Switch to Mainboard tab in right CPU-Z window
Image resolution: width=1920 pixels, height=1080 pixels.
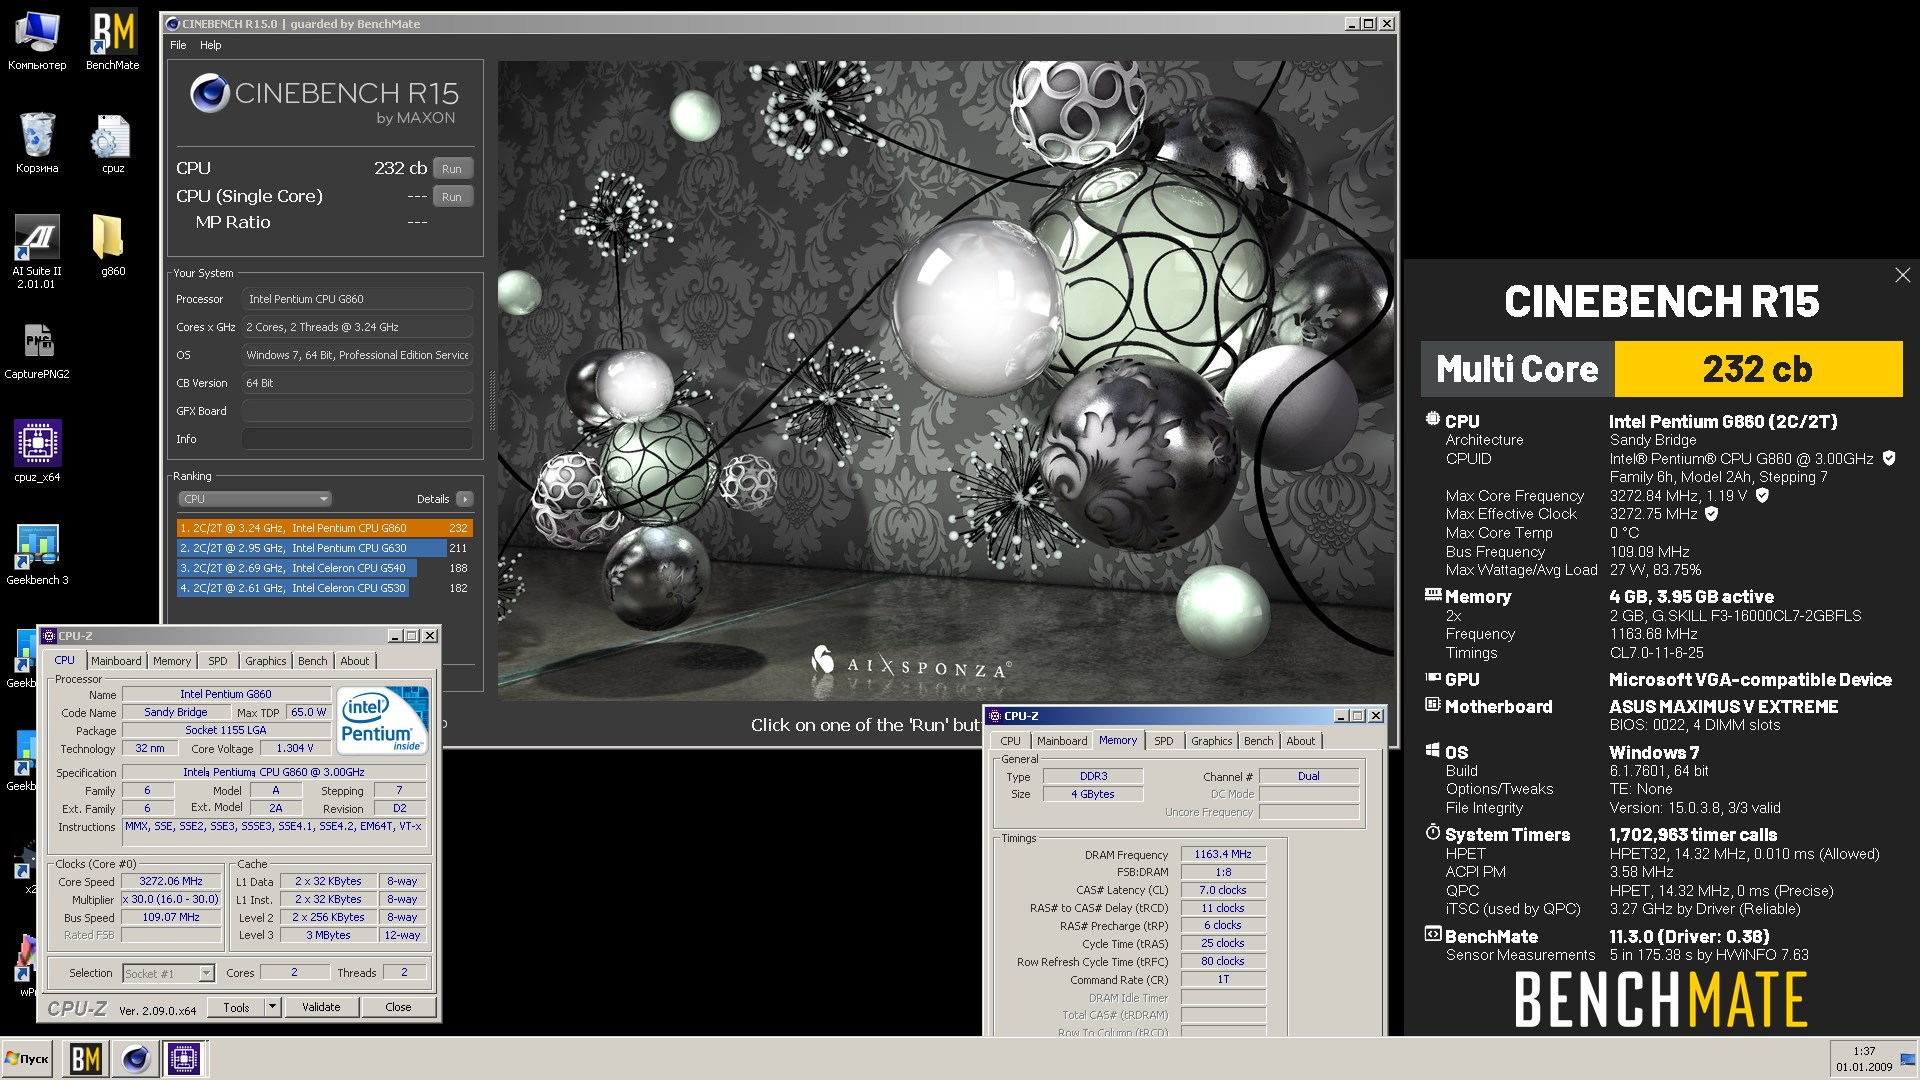(x=1062, y=741)
